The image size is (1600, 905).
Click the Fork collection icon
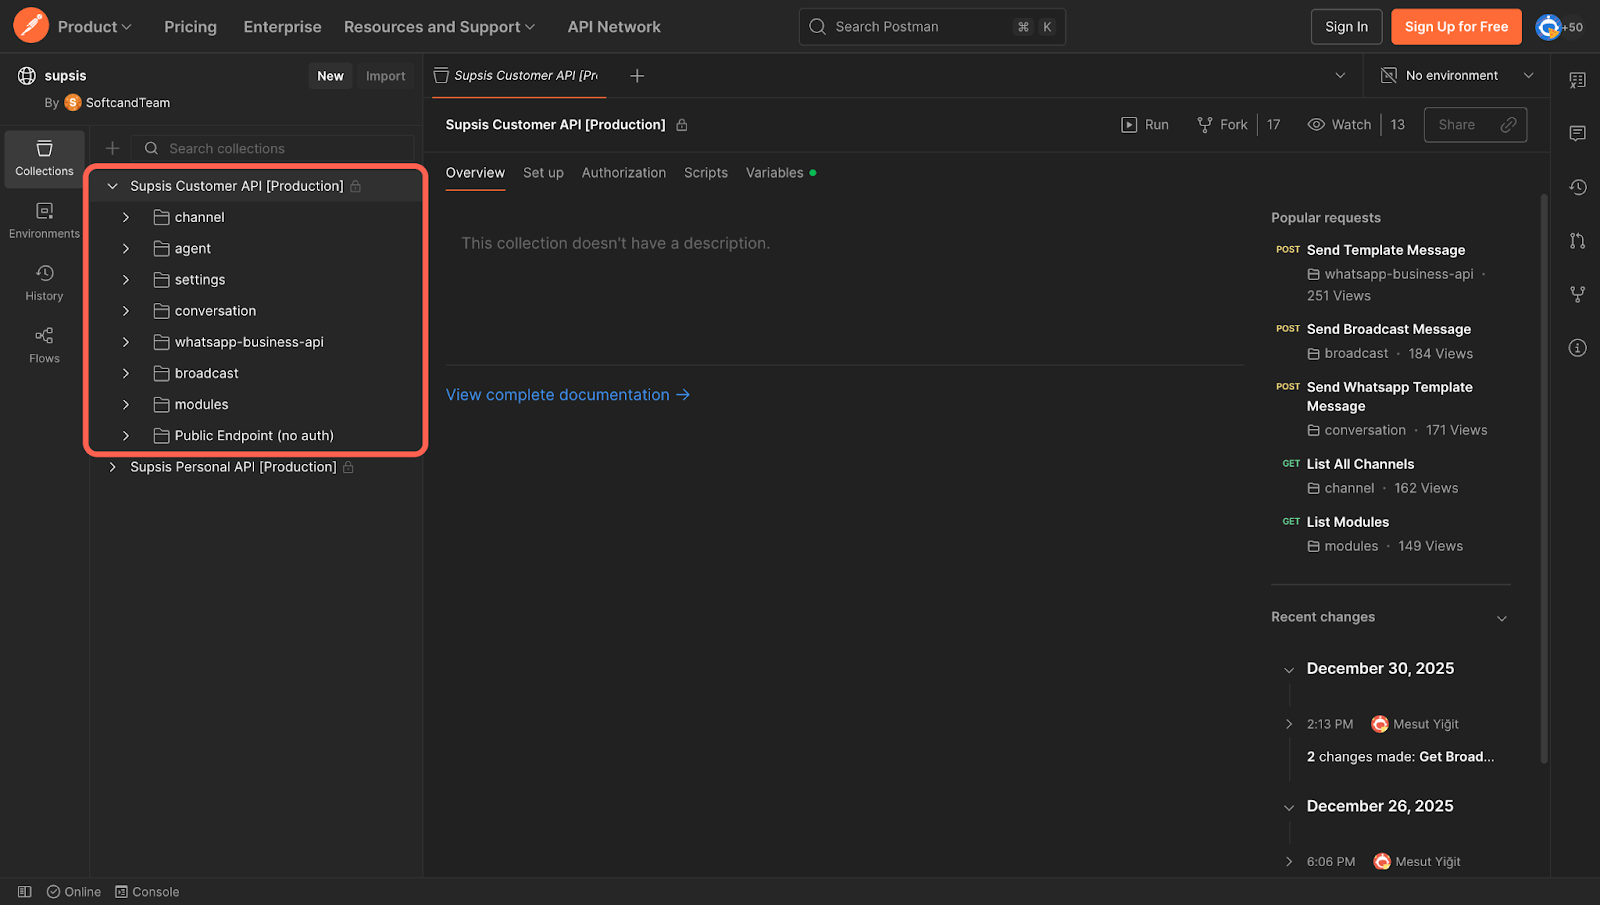tap(1222, 125)
